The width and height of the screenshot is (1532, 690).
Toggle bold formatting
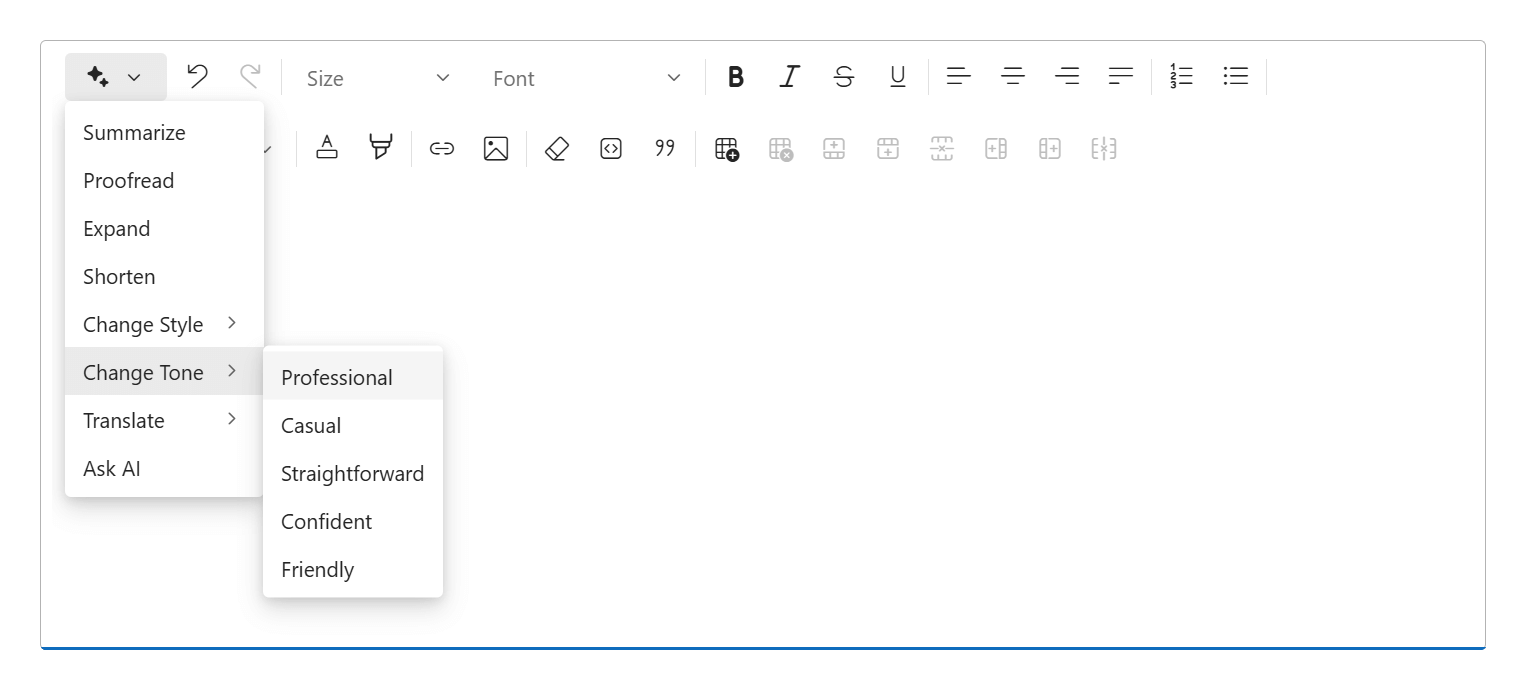(x=736, y=76)
